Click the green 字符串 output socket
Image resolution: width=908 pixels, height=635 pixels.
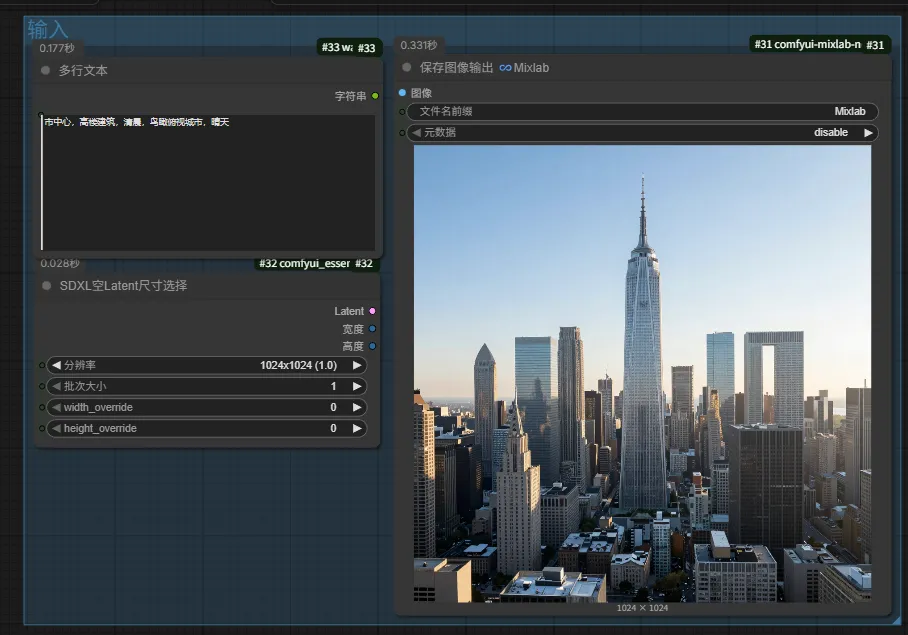coord(375,96)
